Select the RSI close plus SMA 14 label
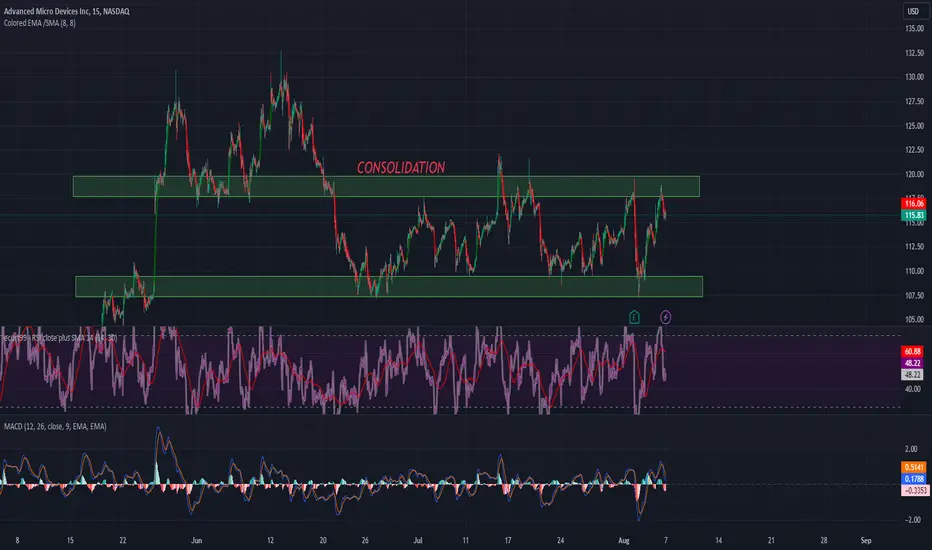 pyautogui.click(x=59, y=338)
